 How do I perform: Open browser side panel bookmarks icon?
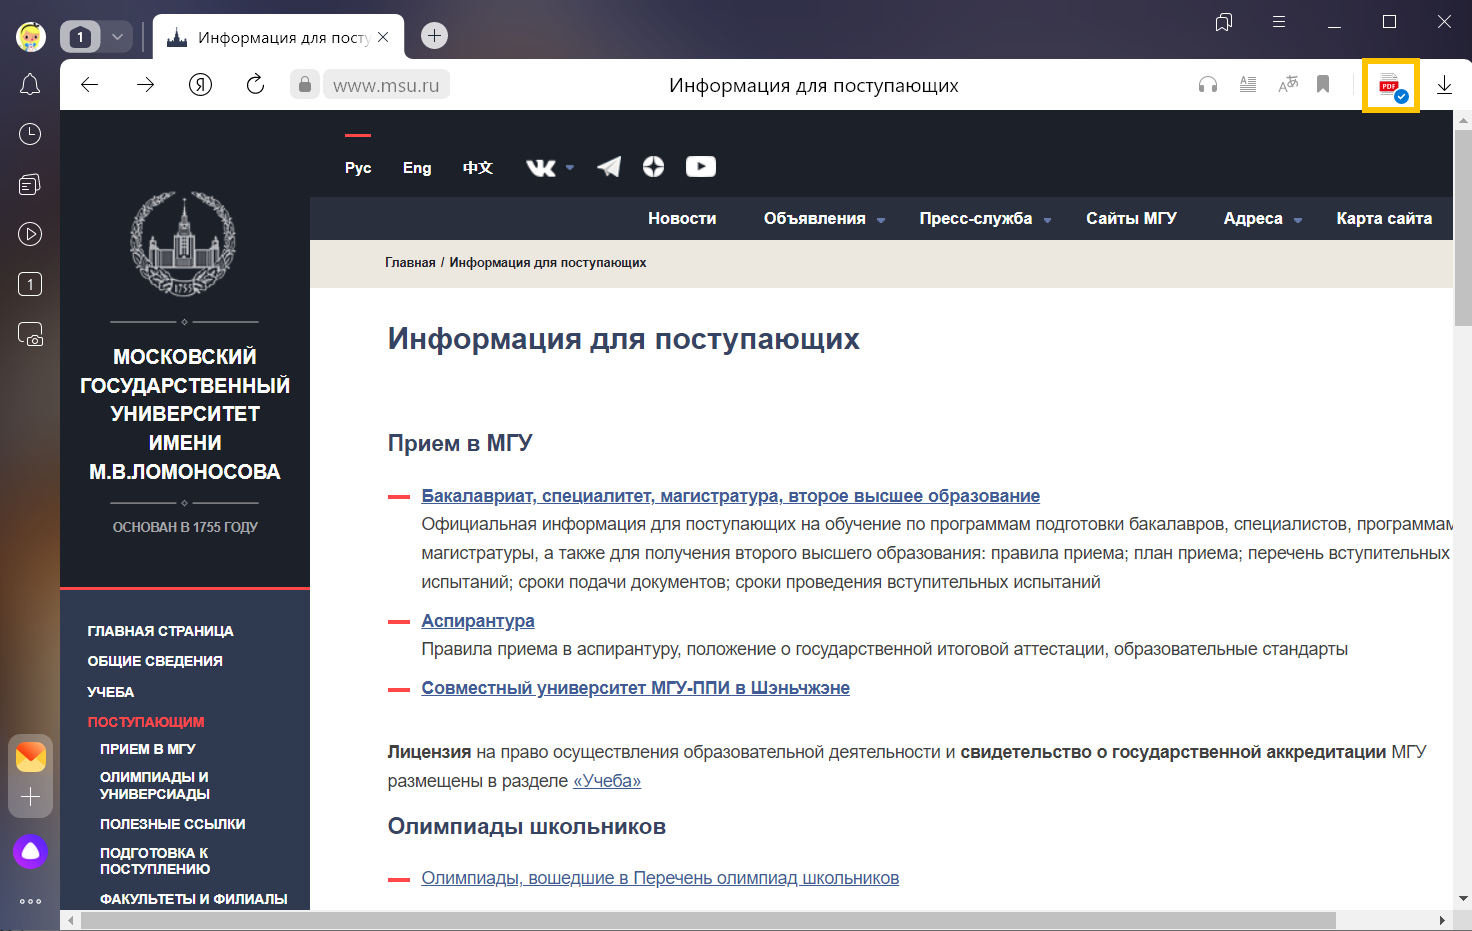click(1223, 22)
